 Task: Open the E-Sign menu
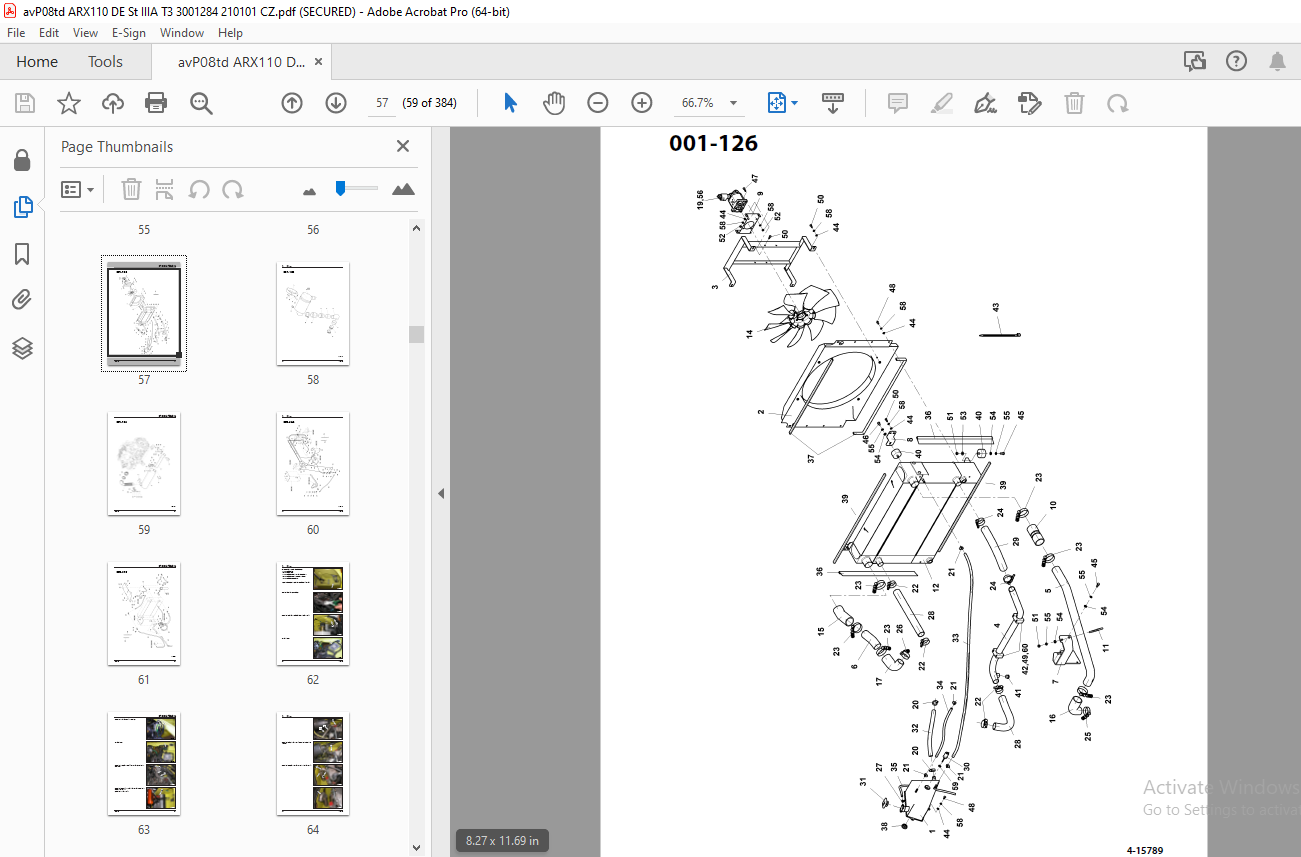(128, 33)
